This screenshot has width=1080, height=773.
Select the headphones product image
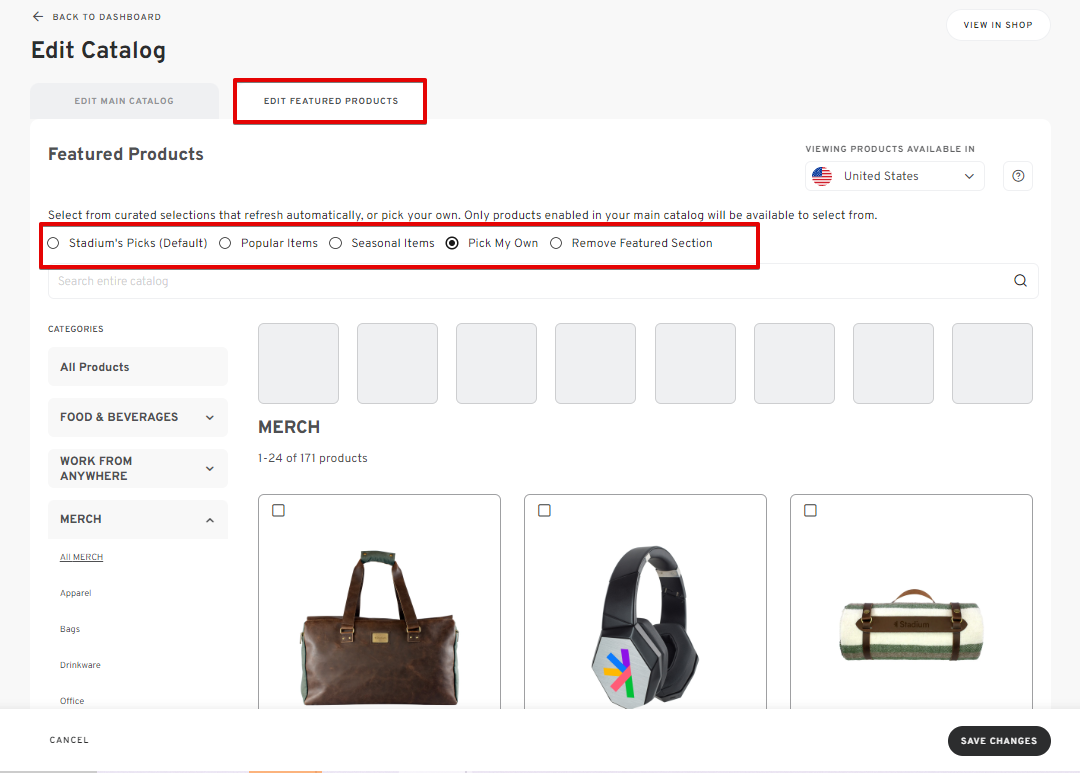(x=645, y=625)
